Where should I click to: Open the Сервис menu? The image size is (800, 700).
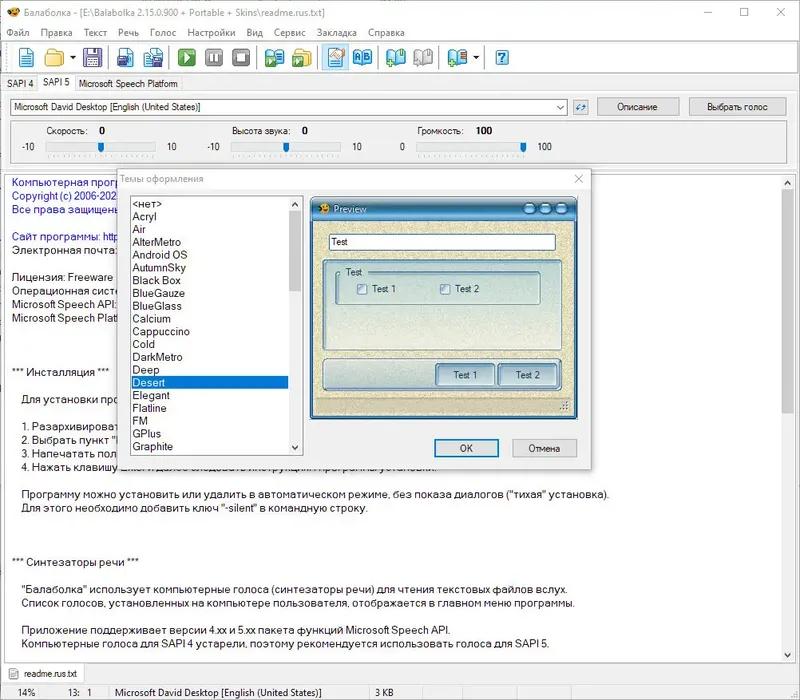point(289,33)
